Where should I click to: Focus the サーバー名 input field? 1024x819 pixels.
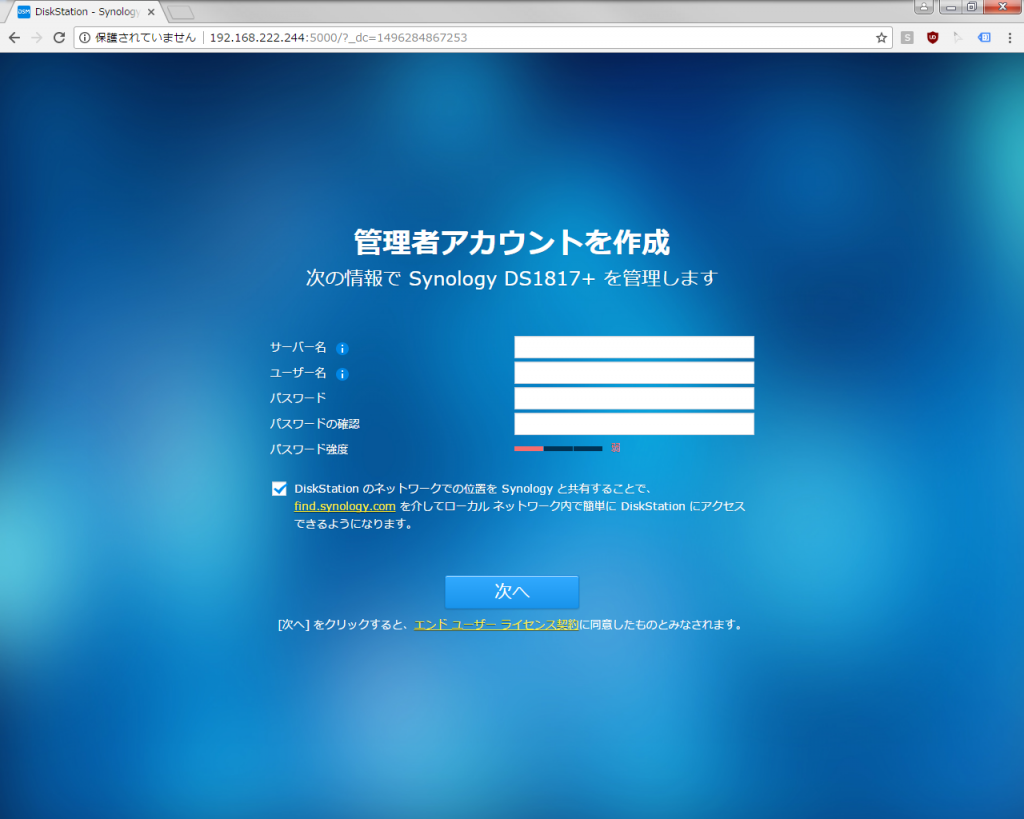[x=634, y=347]
